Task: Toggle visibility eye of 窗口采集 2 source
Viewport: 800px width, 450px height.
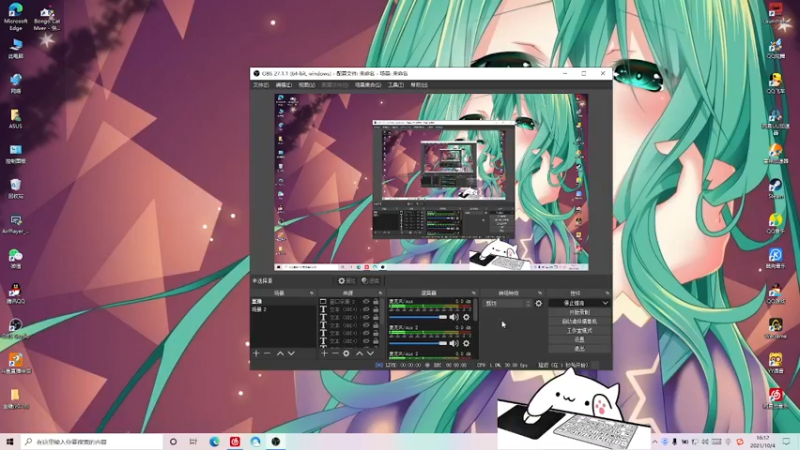Action: 366,302
